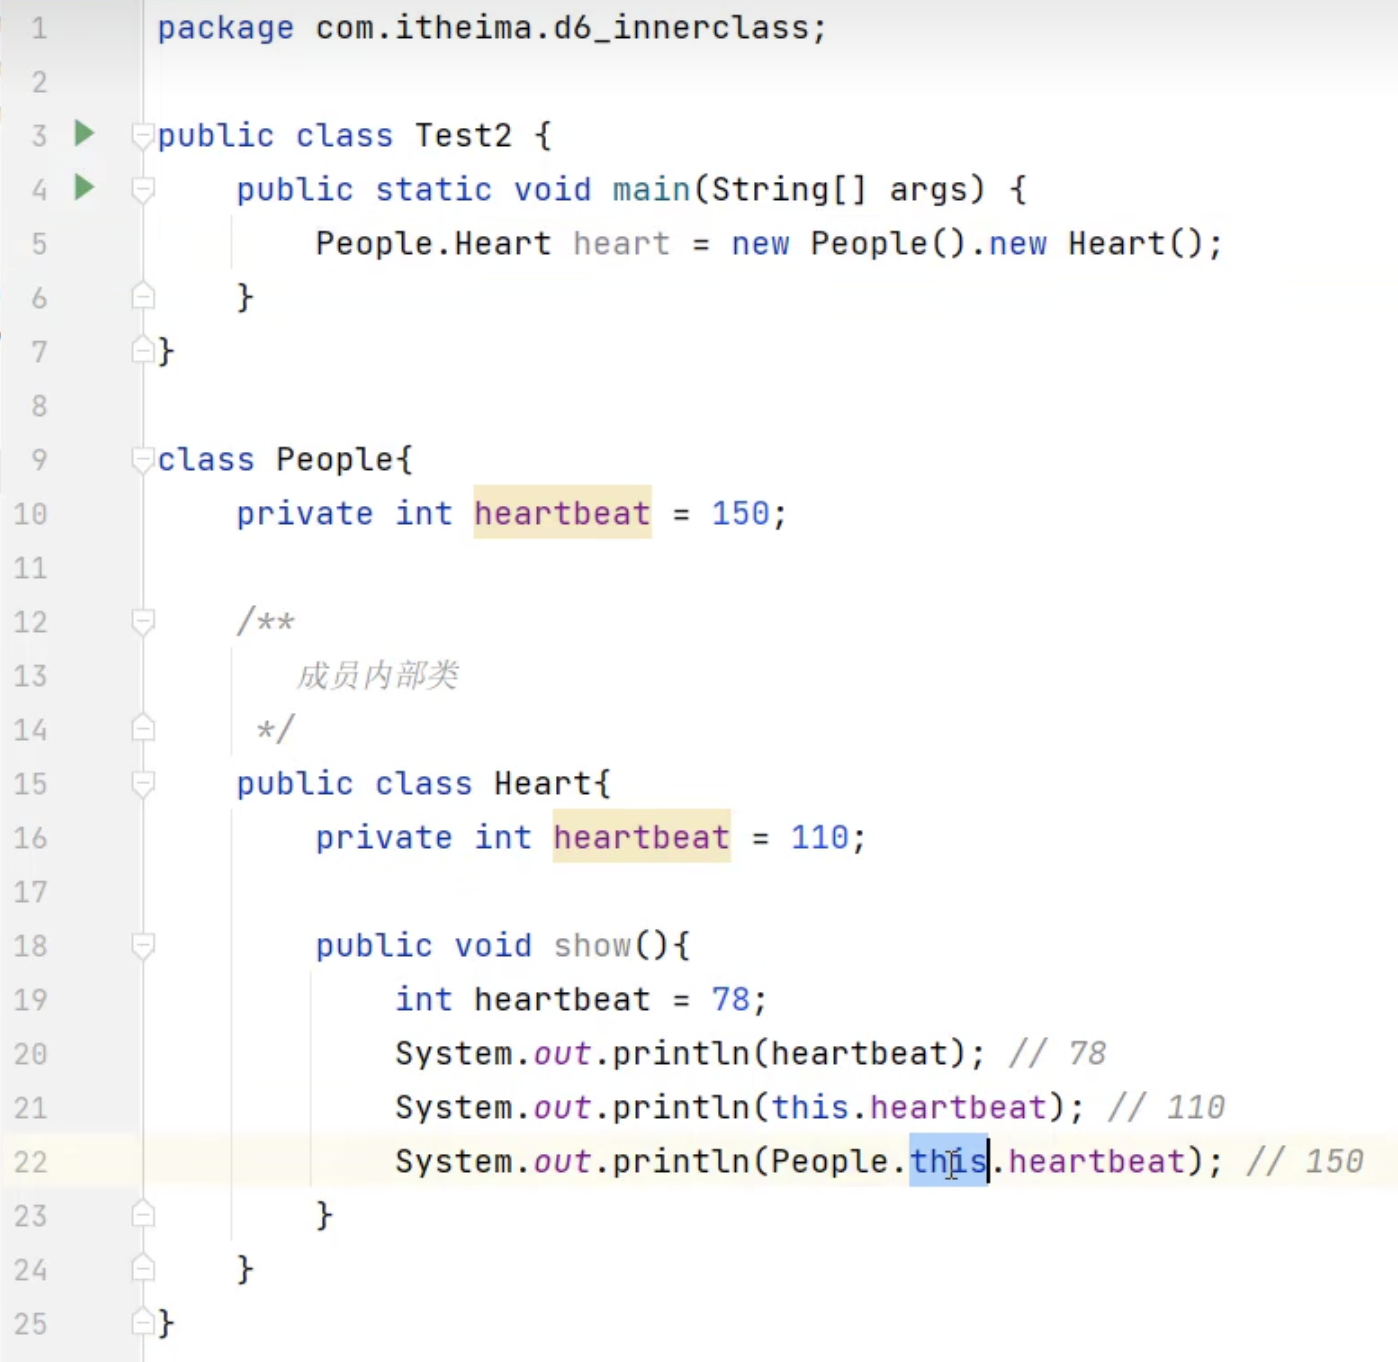Collapse the show method fold marker
The height and width of the screenshot is (1362, 1398).
tap(143, 945)
